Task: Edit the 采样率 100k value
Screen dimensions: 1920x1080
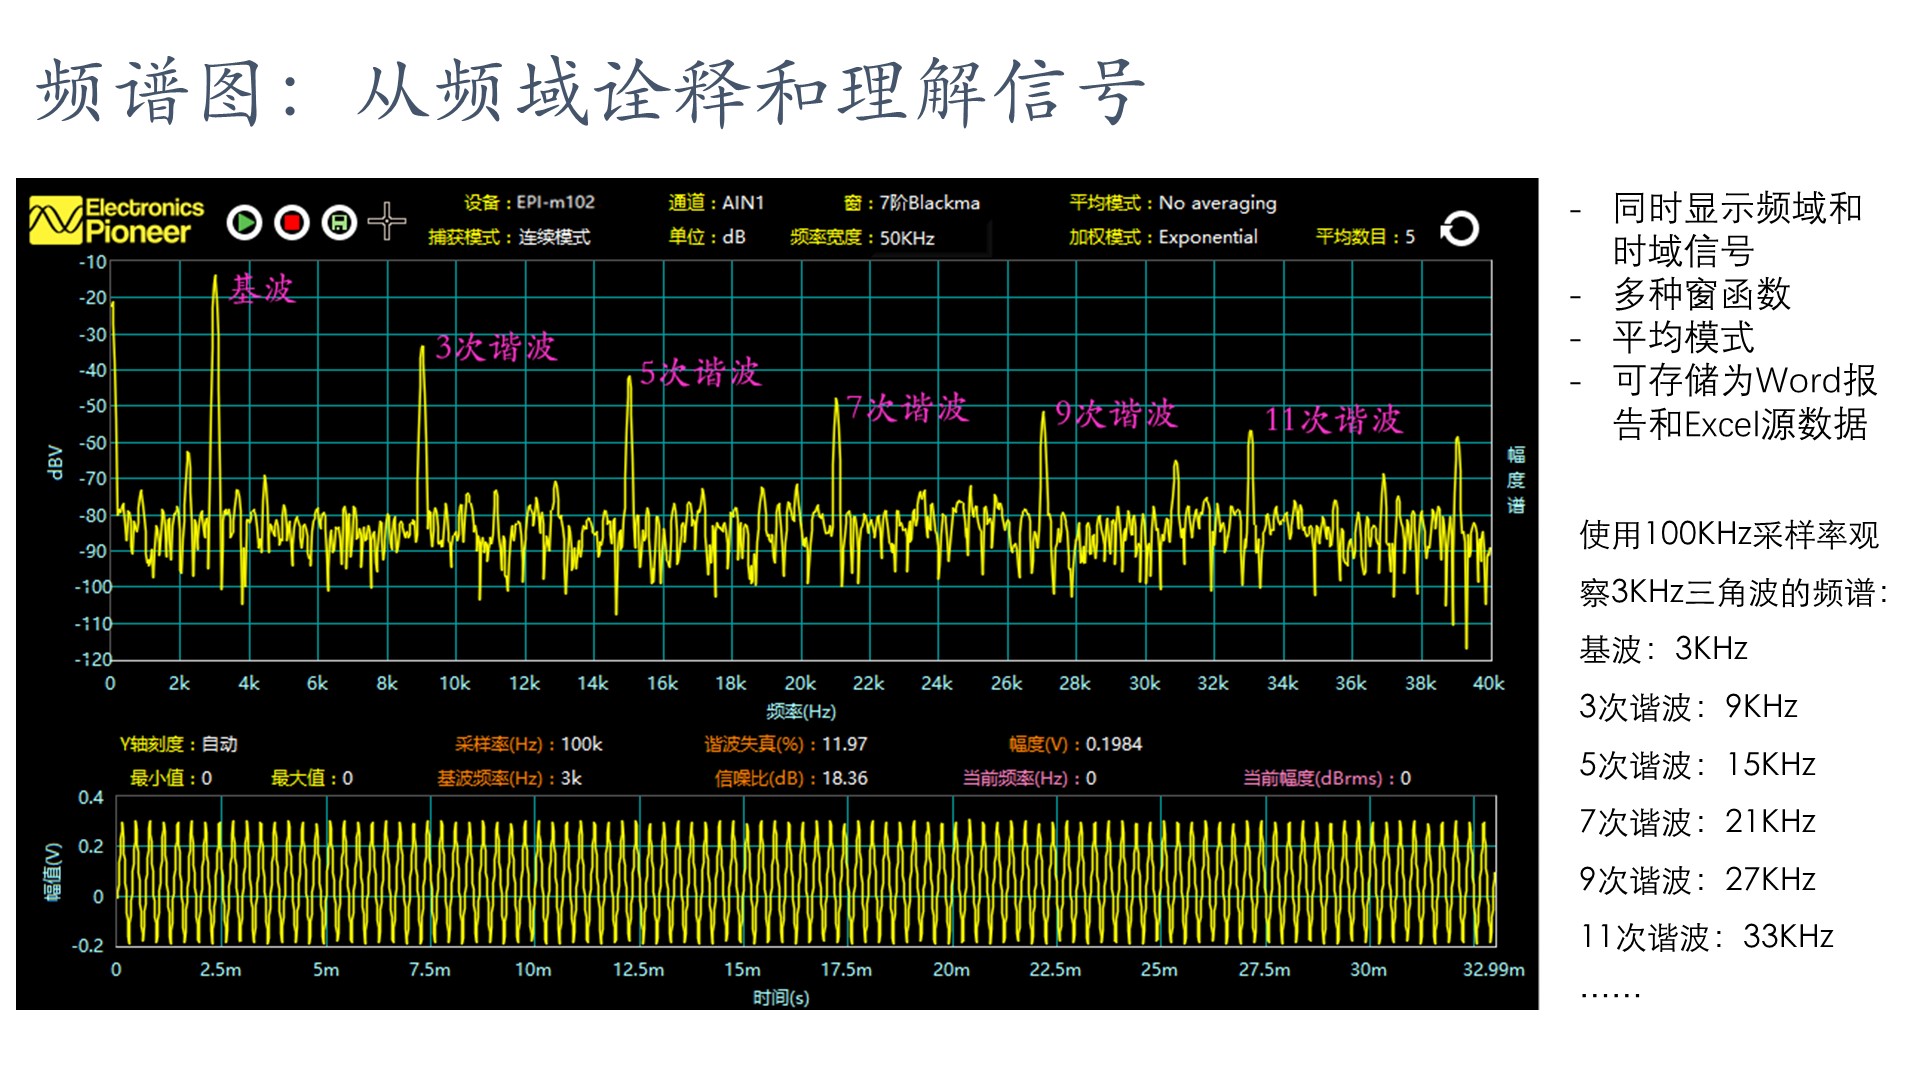Action: [x=581, y=744]
